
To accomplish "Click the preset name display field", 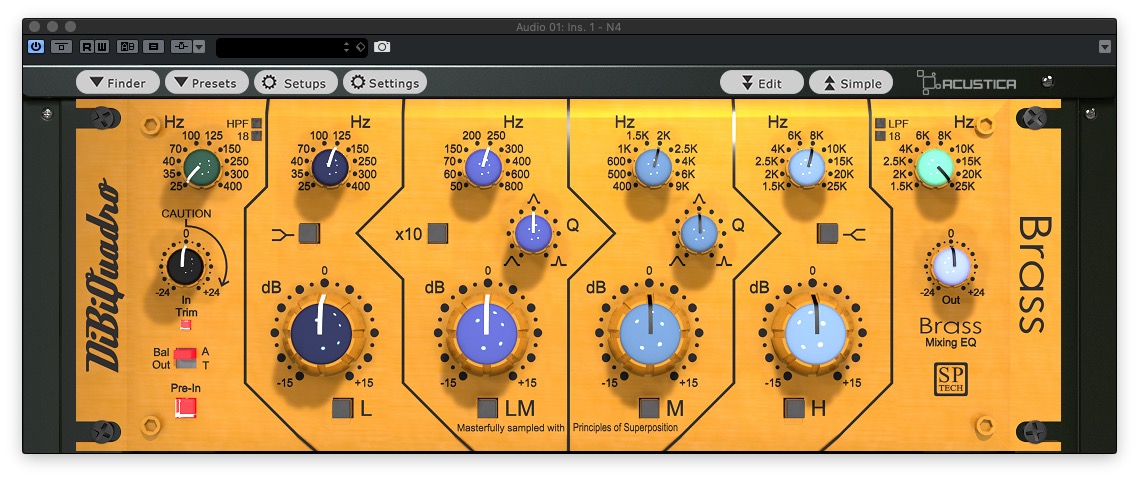I will pos(280,47).
